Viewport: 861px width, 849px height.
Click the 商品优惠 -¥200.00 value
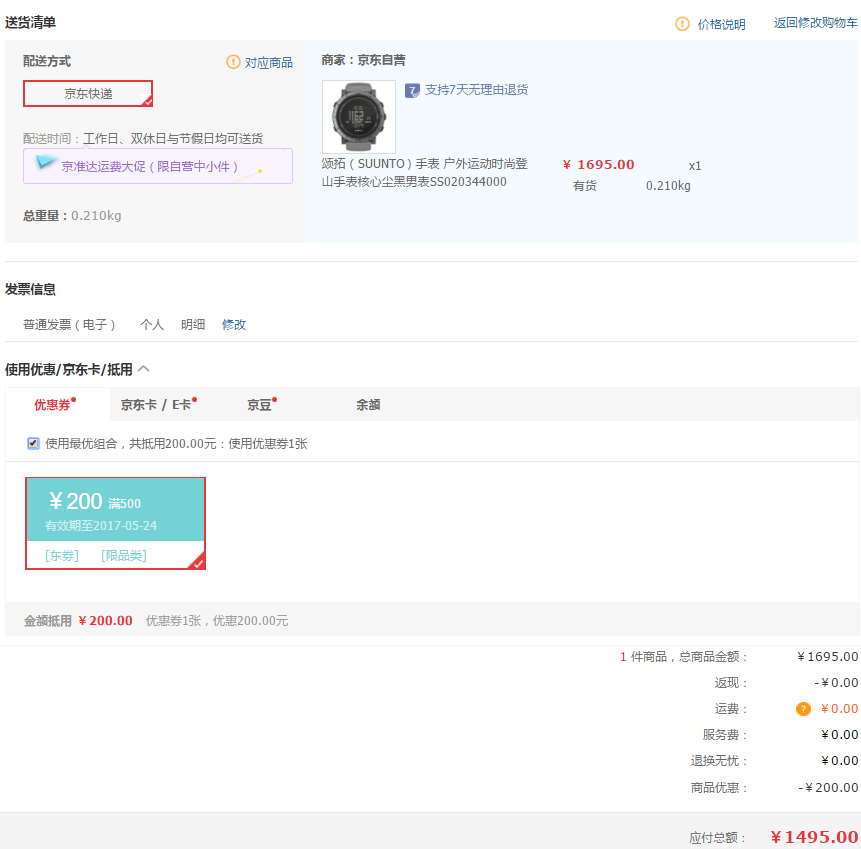(x=828, y=787)
